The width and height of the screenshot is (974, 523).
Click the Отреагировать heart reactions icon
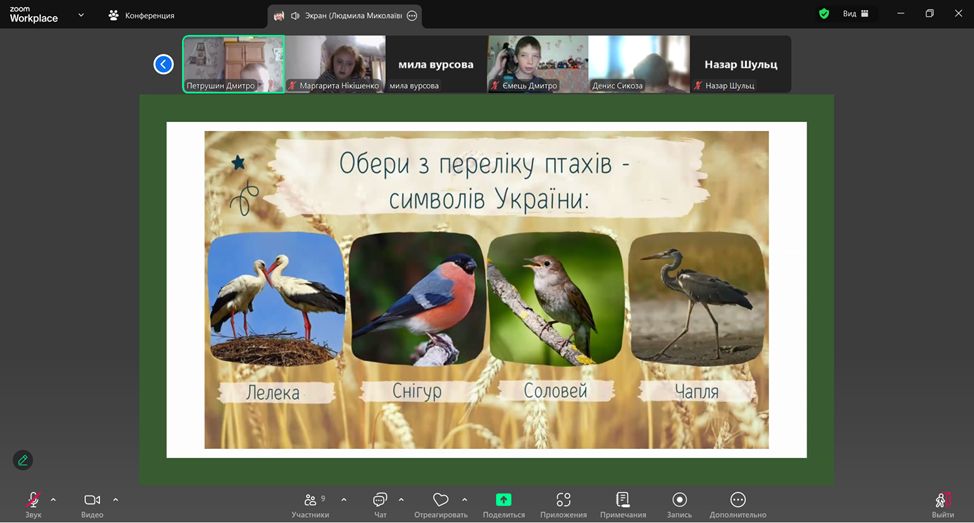[x=440, y=500]
